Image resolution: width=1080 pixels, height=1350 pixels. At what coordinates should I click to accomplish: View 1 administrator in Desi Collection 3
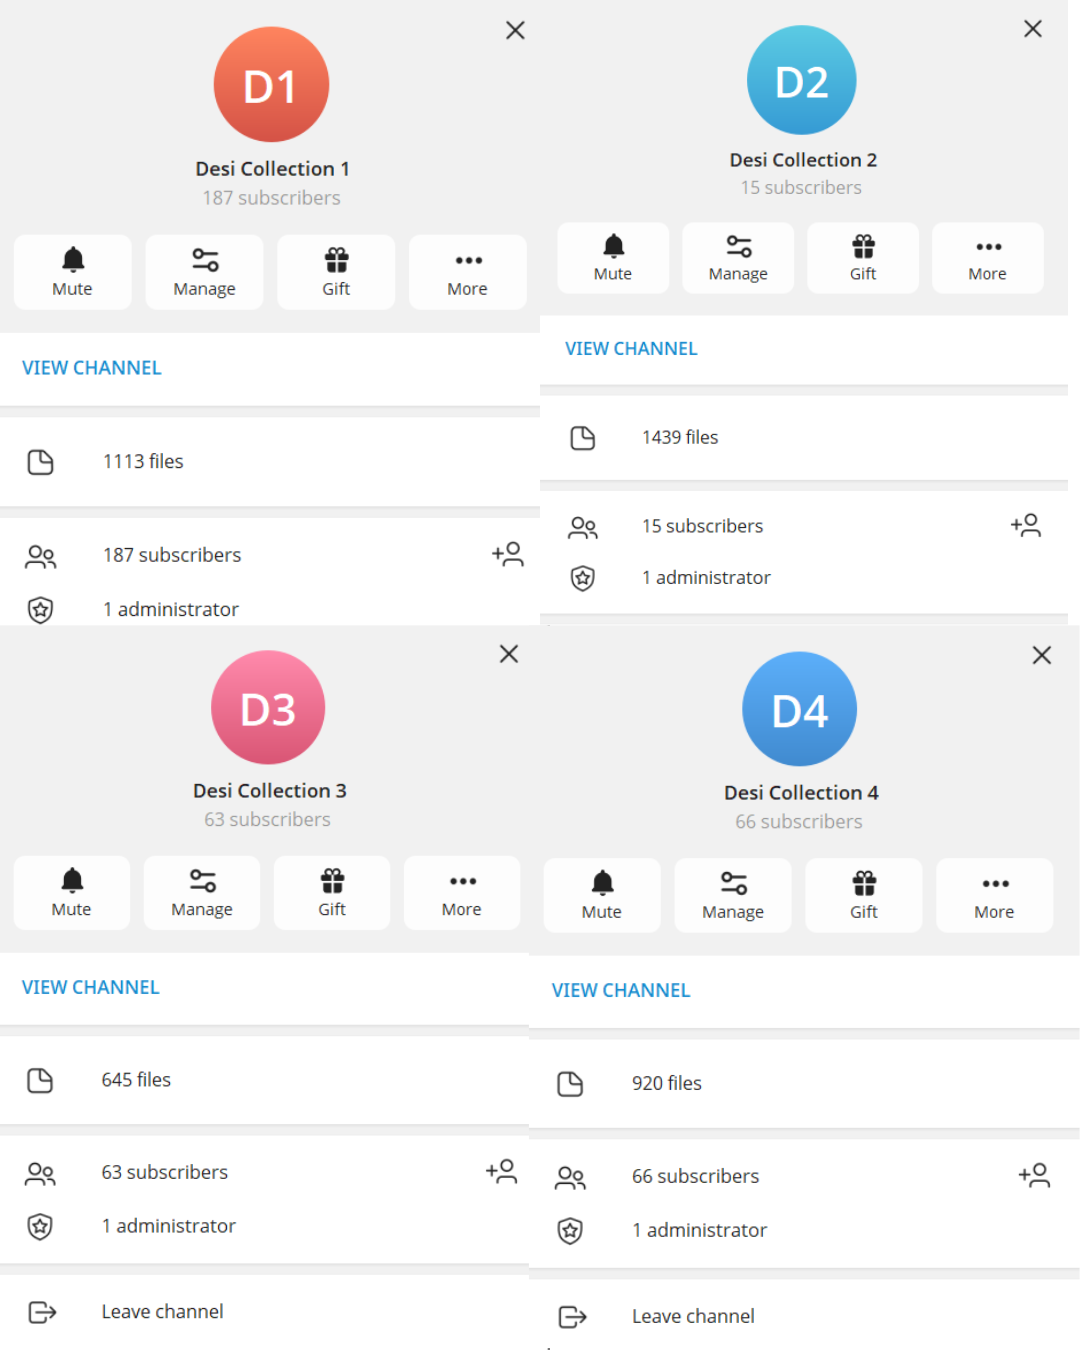(264, 1226)
